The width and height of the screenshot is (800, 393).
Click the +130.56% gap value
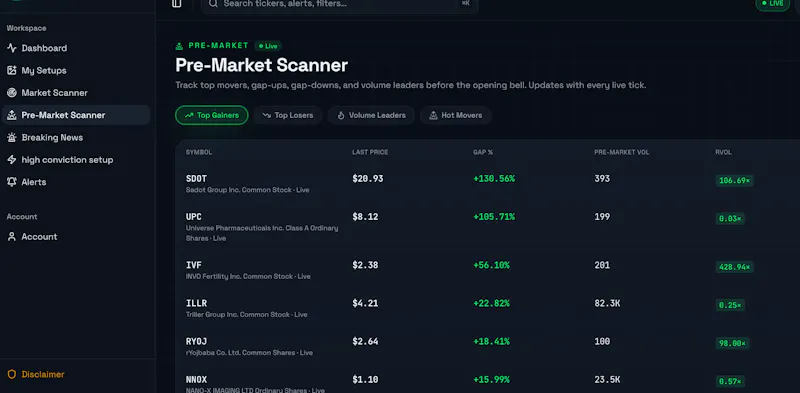[x=494, y=179]
